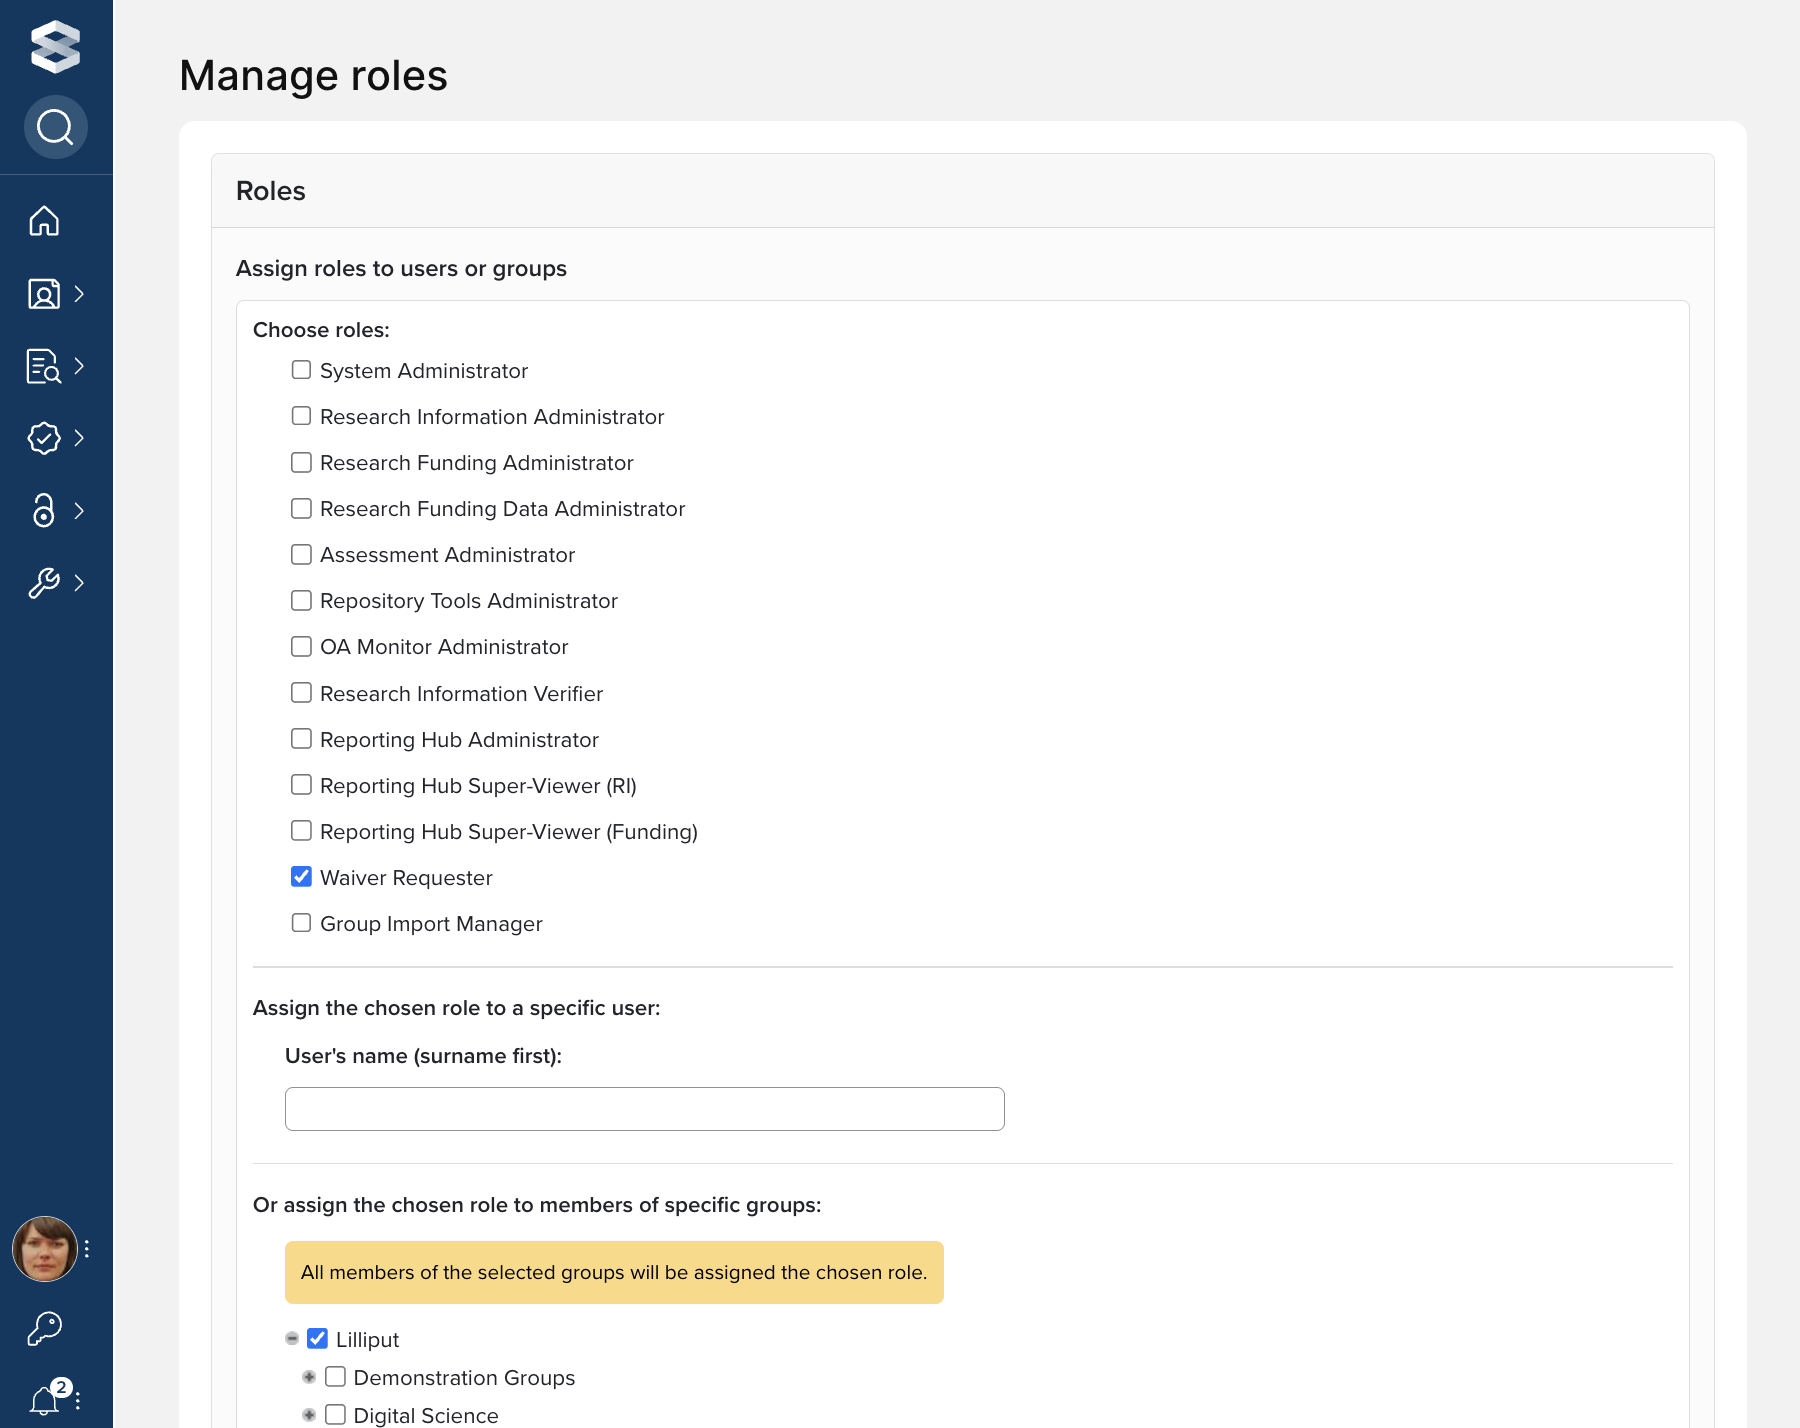Open notifications bell with badge

pos(45,1399)
